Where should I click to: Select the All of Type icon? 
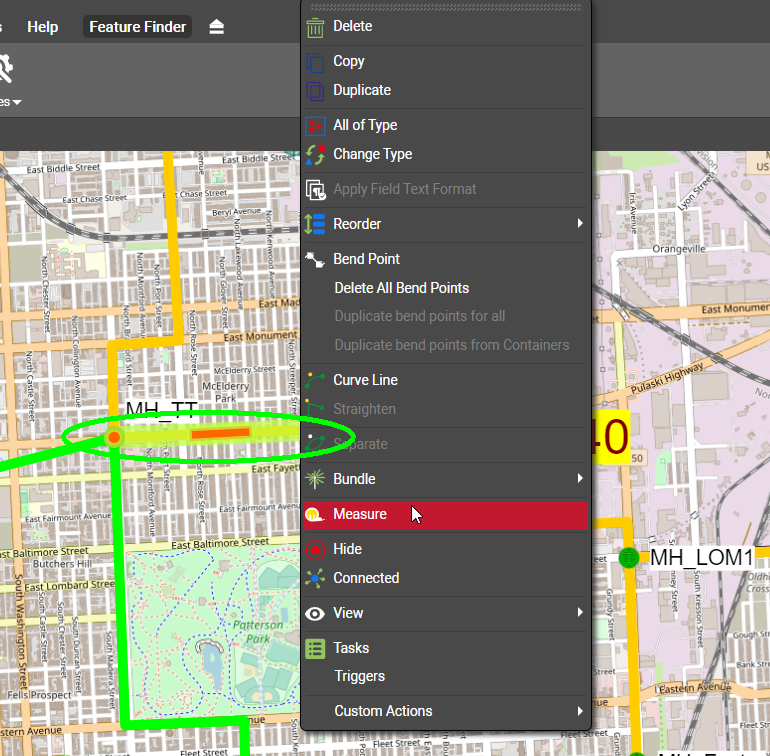point(315,126)
